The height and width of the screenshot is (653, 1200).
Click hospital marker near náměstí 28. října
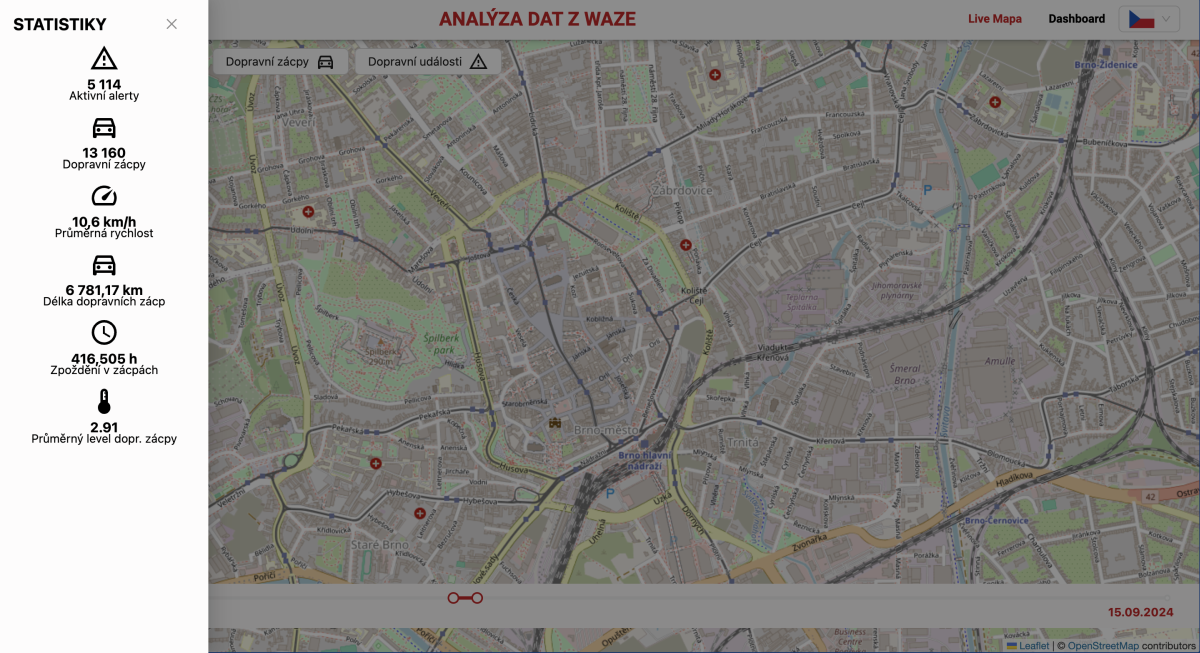pyautogui.click(x=715, y=74)
